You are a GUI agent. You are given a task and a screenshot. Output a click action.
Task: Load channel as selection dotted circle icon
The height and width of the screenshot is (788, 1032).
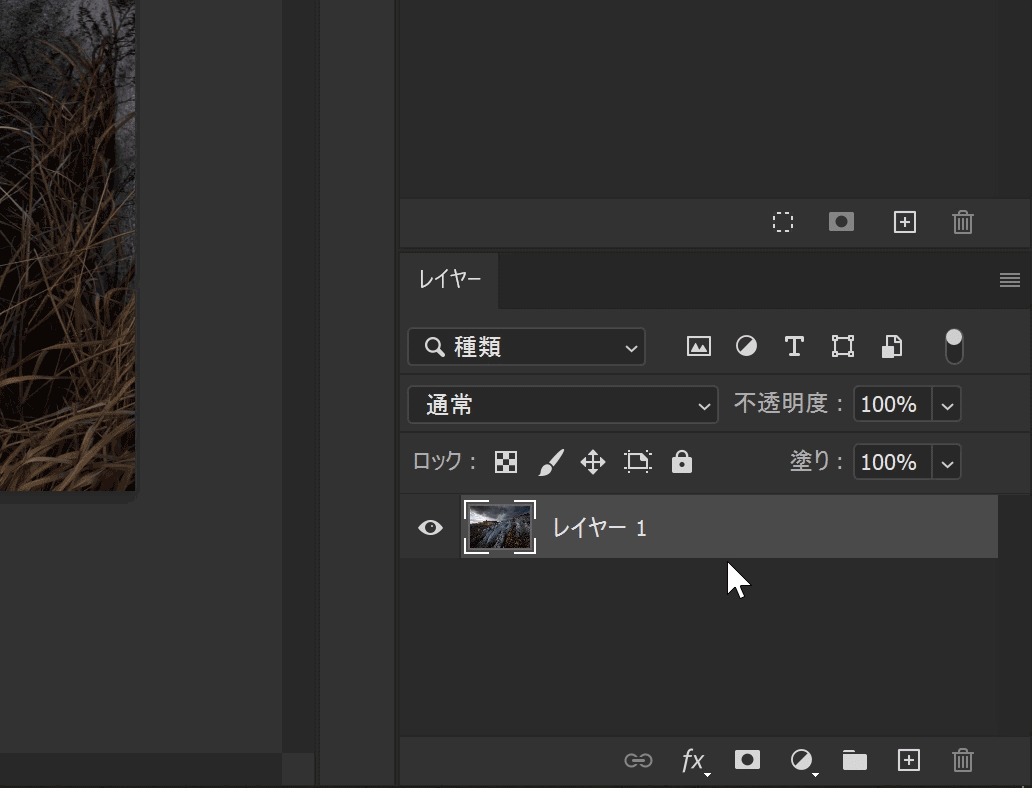coord(783,222)
